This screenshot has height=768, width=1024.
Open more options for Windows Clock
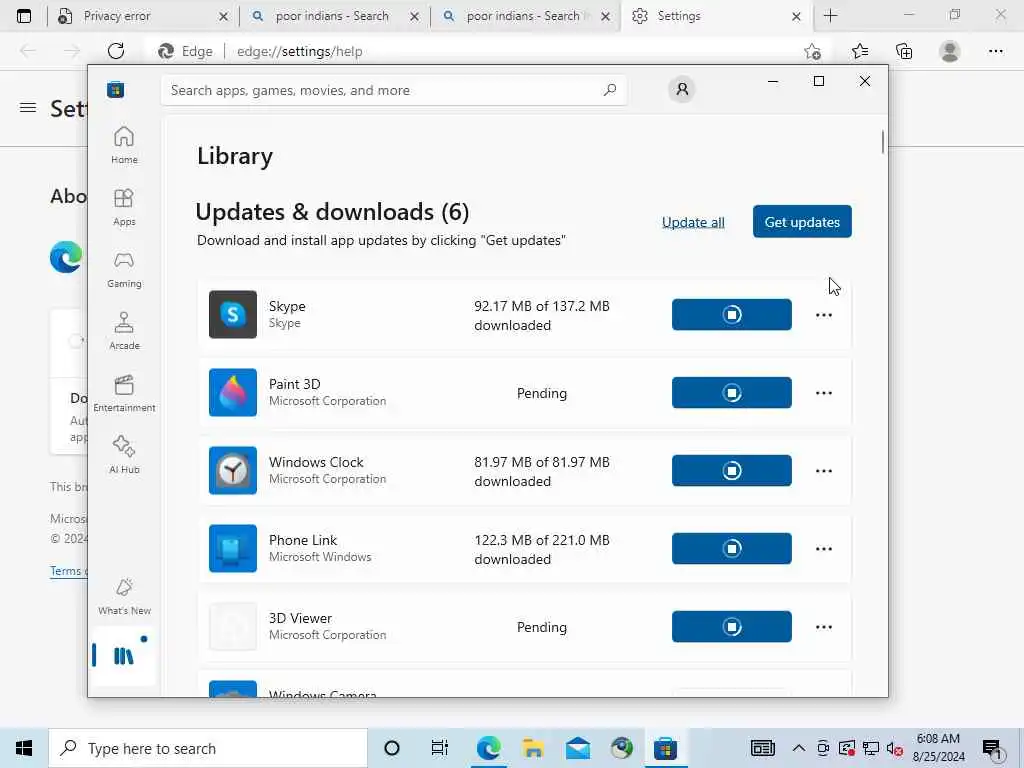[824, 470]
